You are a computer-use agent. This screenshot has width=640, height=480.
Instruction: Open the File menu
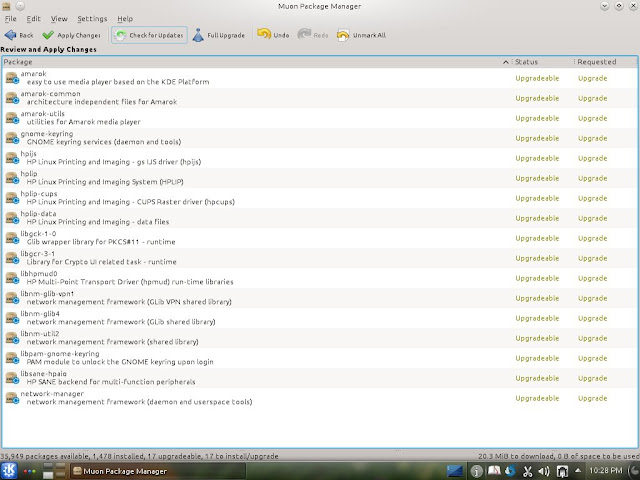coord(10,19)
